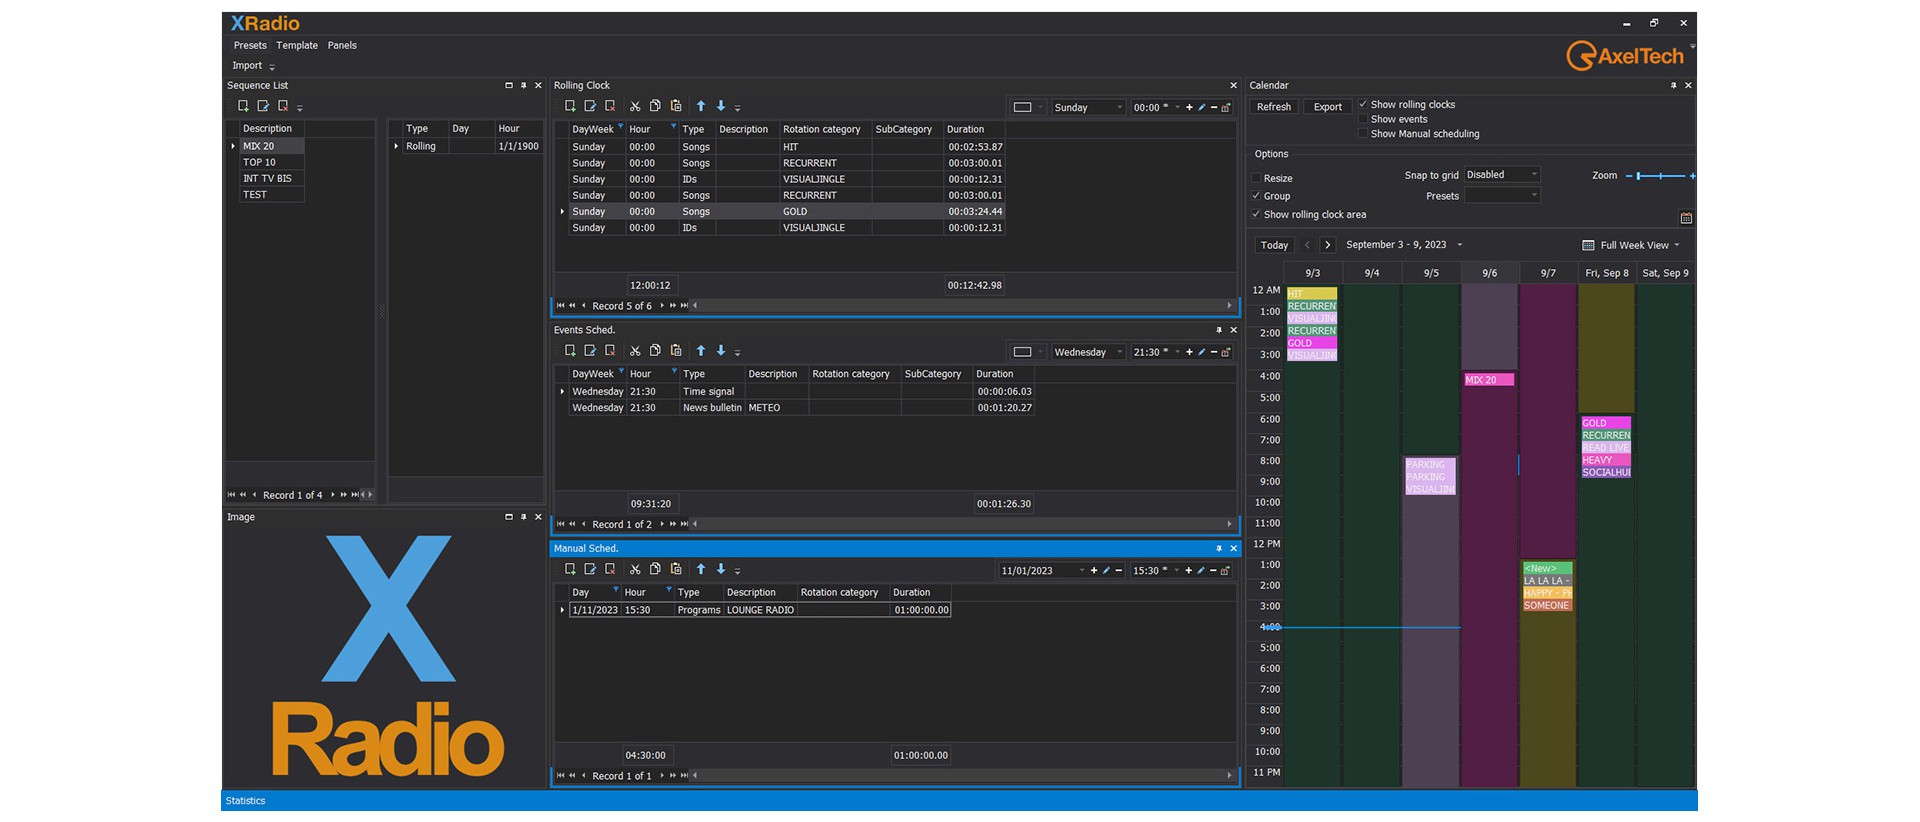Click the move down arrow in Rolling Clock toolbar
Viewport: 1920px width, 822px height.
tap(721, 106)
